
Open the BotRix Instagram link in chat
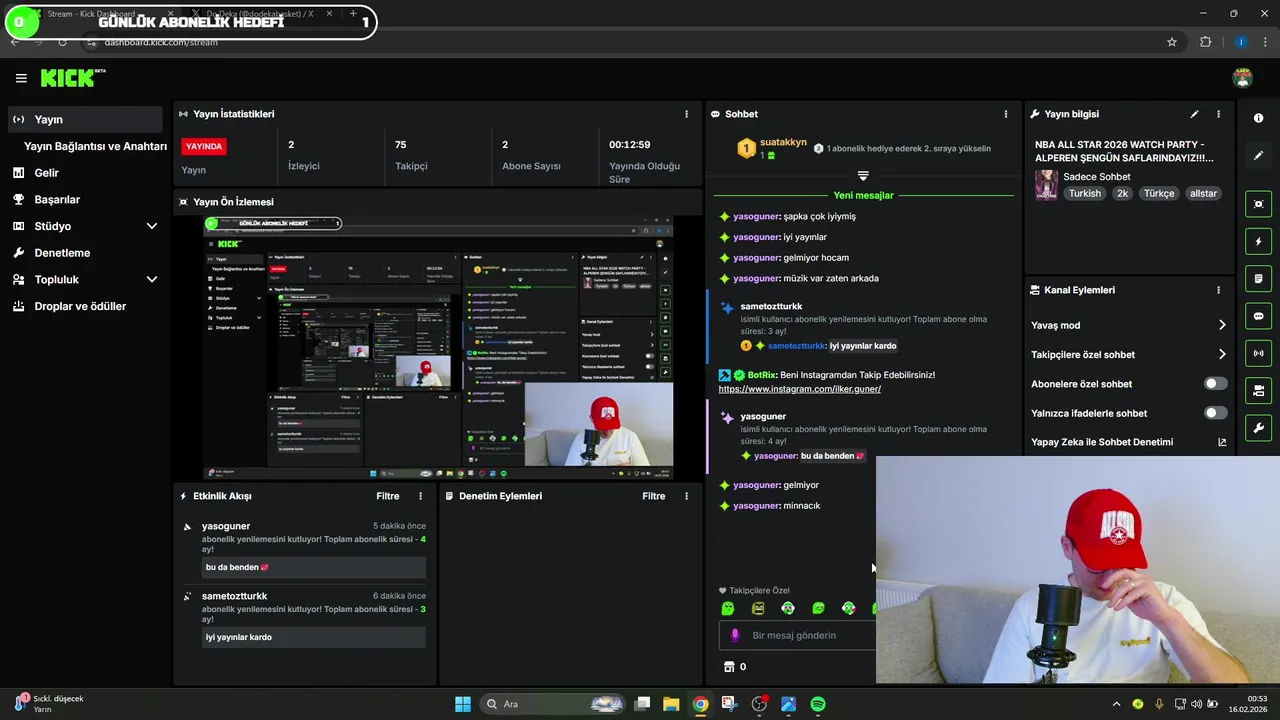click(799, 389)
